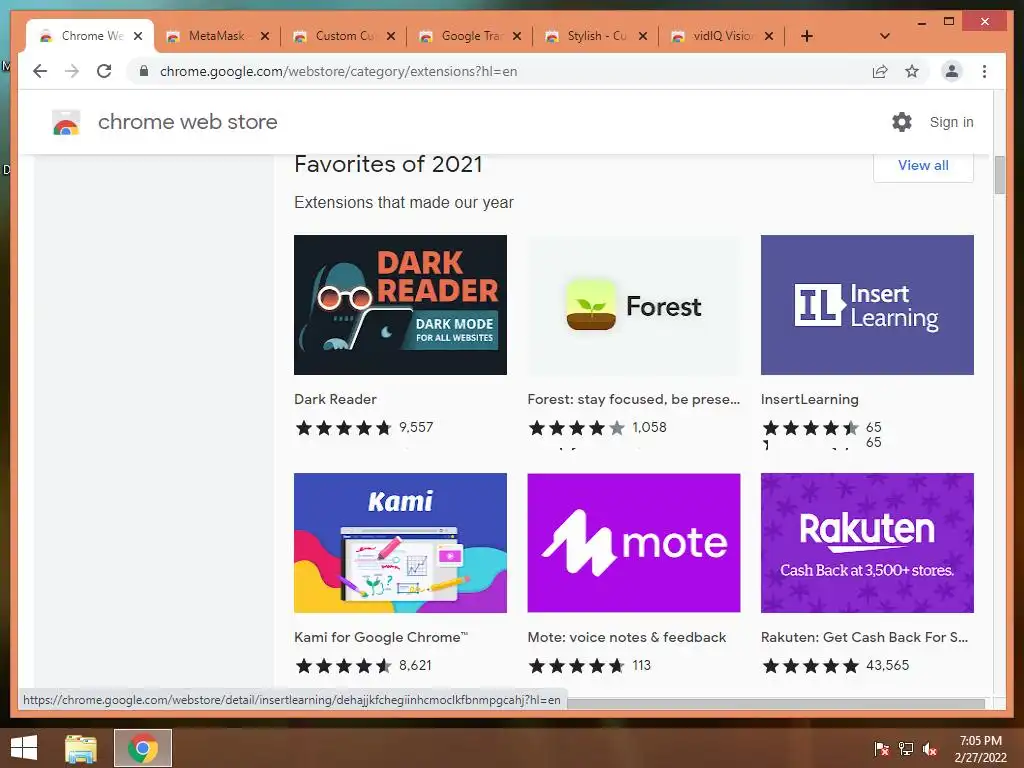1024x768 pixels.
Task: Click Mote: voice notes & feedback title
Action: [627, 637]
